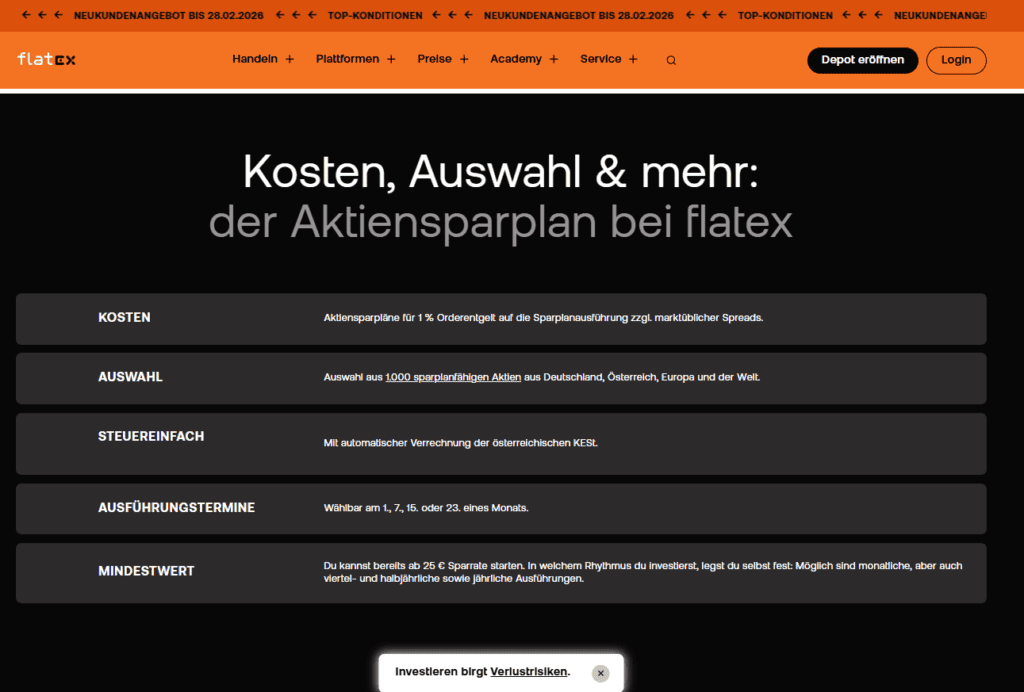Expand the Preise plus icon

pyautogui.click(x=464, y=60)
